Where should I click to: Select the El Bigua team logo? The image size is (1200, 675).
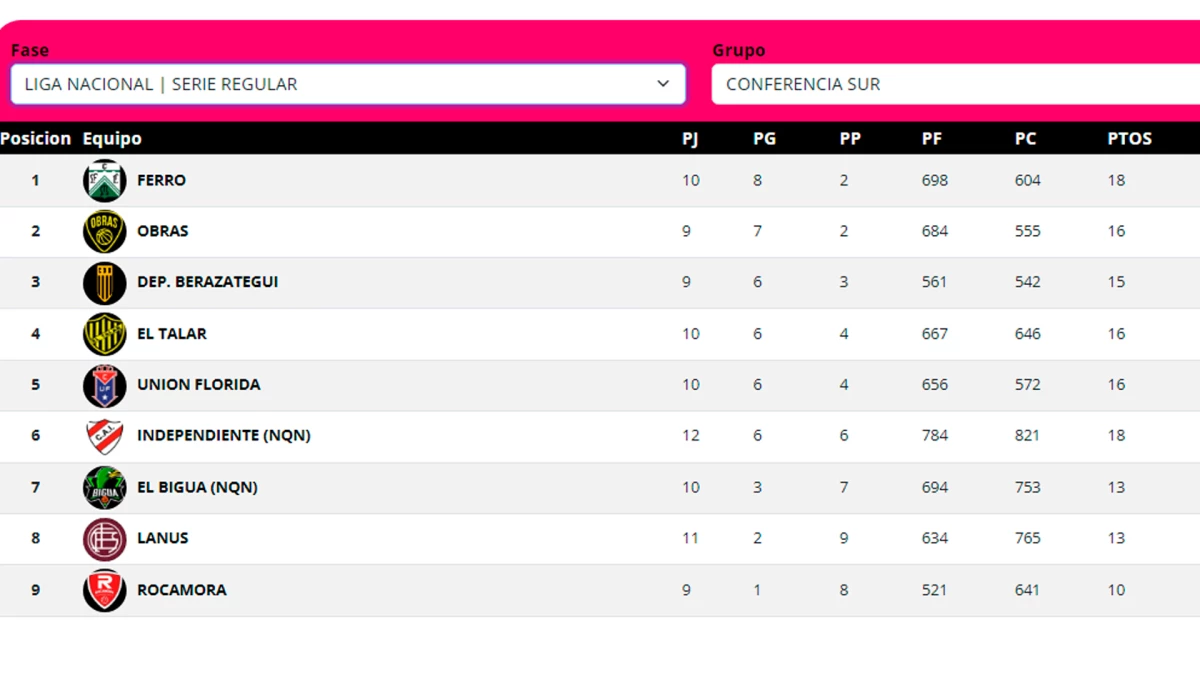point(104,488)
